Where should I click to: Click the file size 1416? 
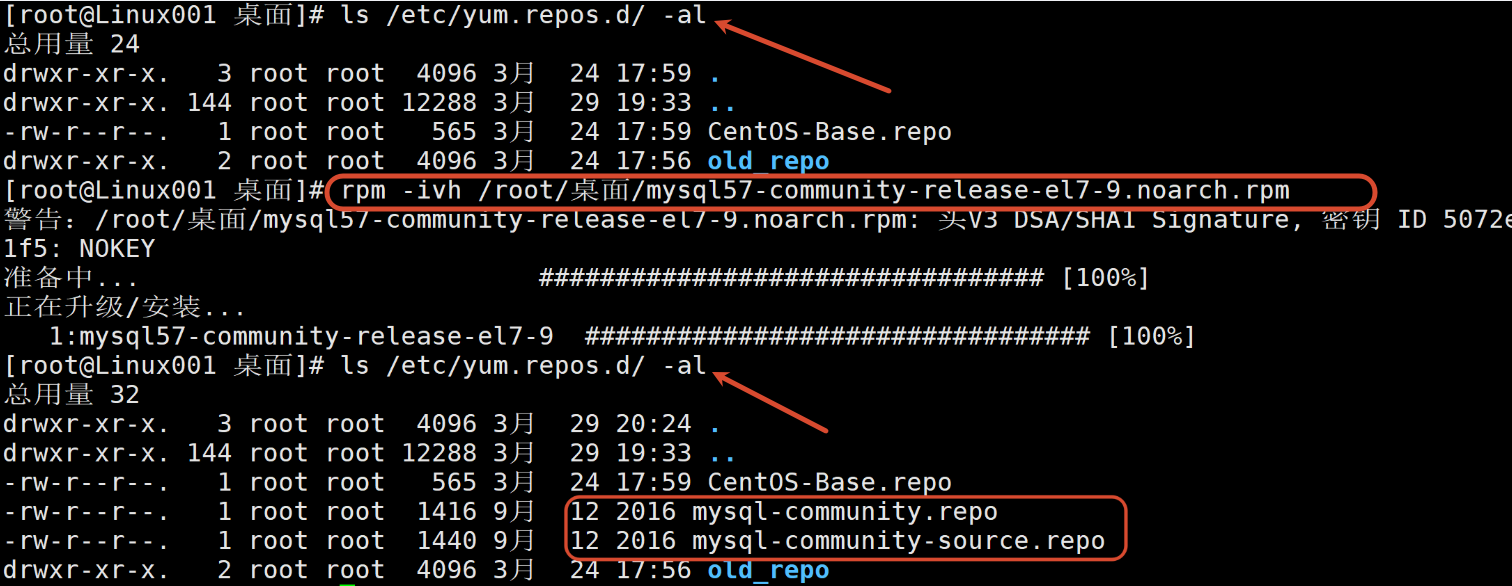tap(447, 512)
